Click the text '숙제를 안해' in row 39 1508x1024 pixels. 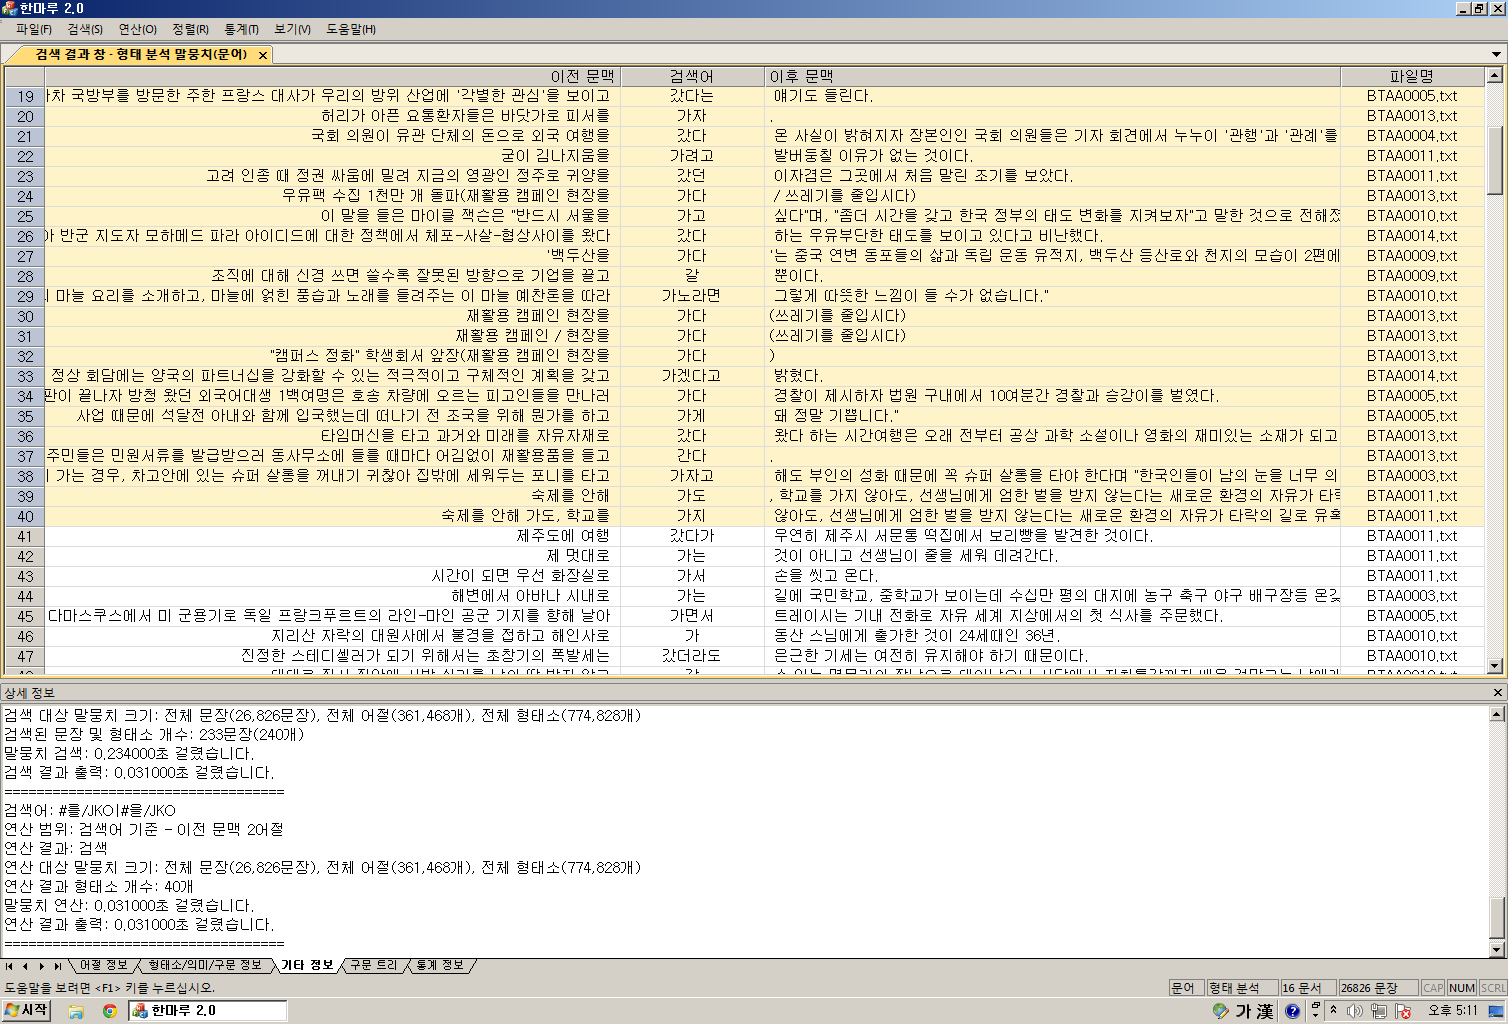click(x=570, y=496)
